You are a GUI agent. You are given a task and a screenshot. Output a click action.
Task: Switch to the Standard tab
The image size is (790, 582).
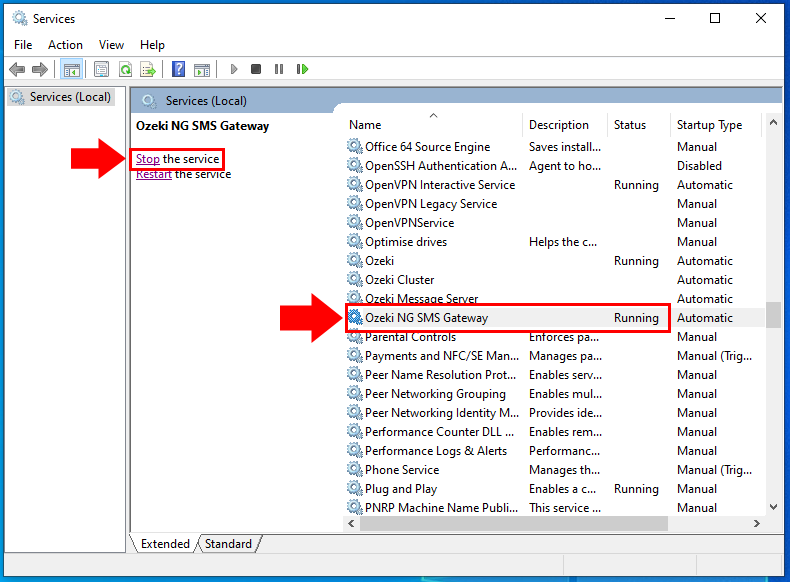[x=229, y=544]
